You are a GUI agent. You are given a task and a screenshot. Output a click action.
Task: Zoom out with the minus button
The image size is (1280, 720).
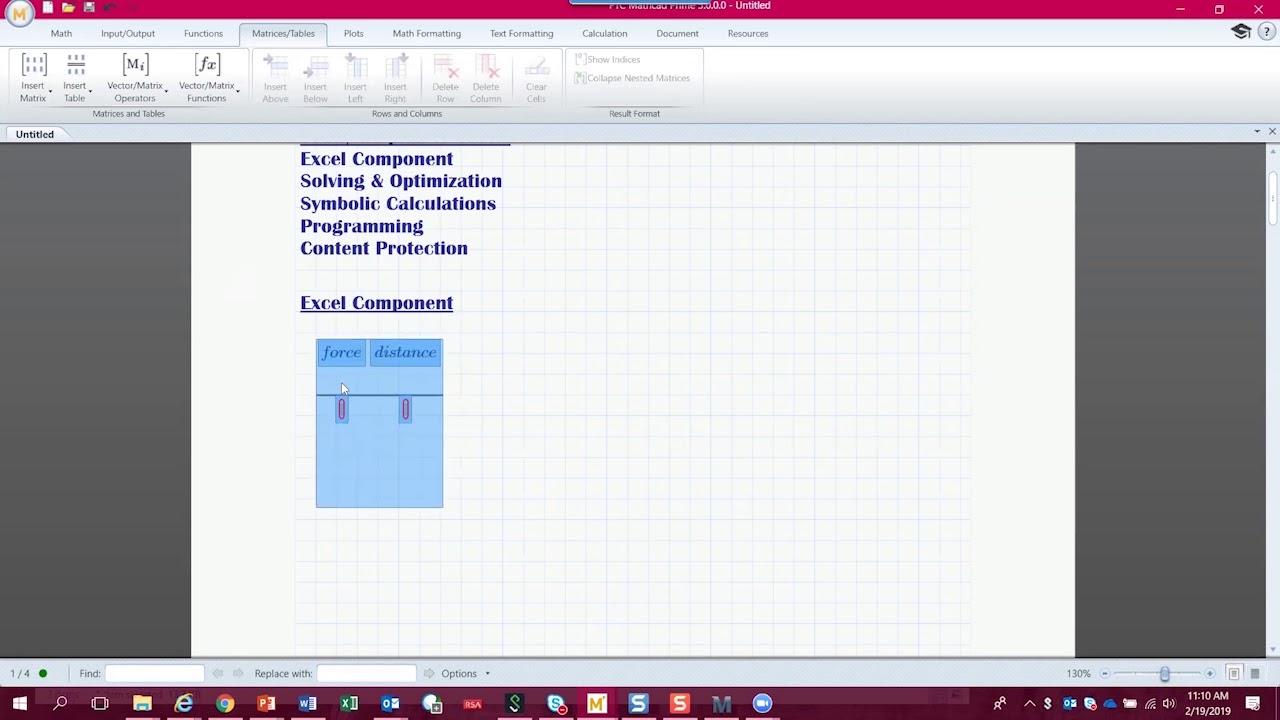coord(1105,674)
